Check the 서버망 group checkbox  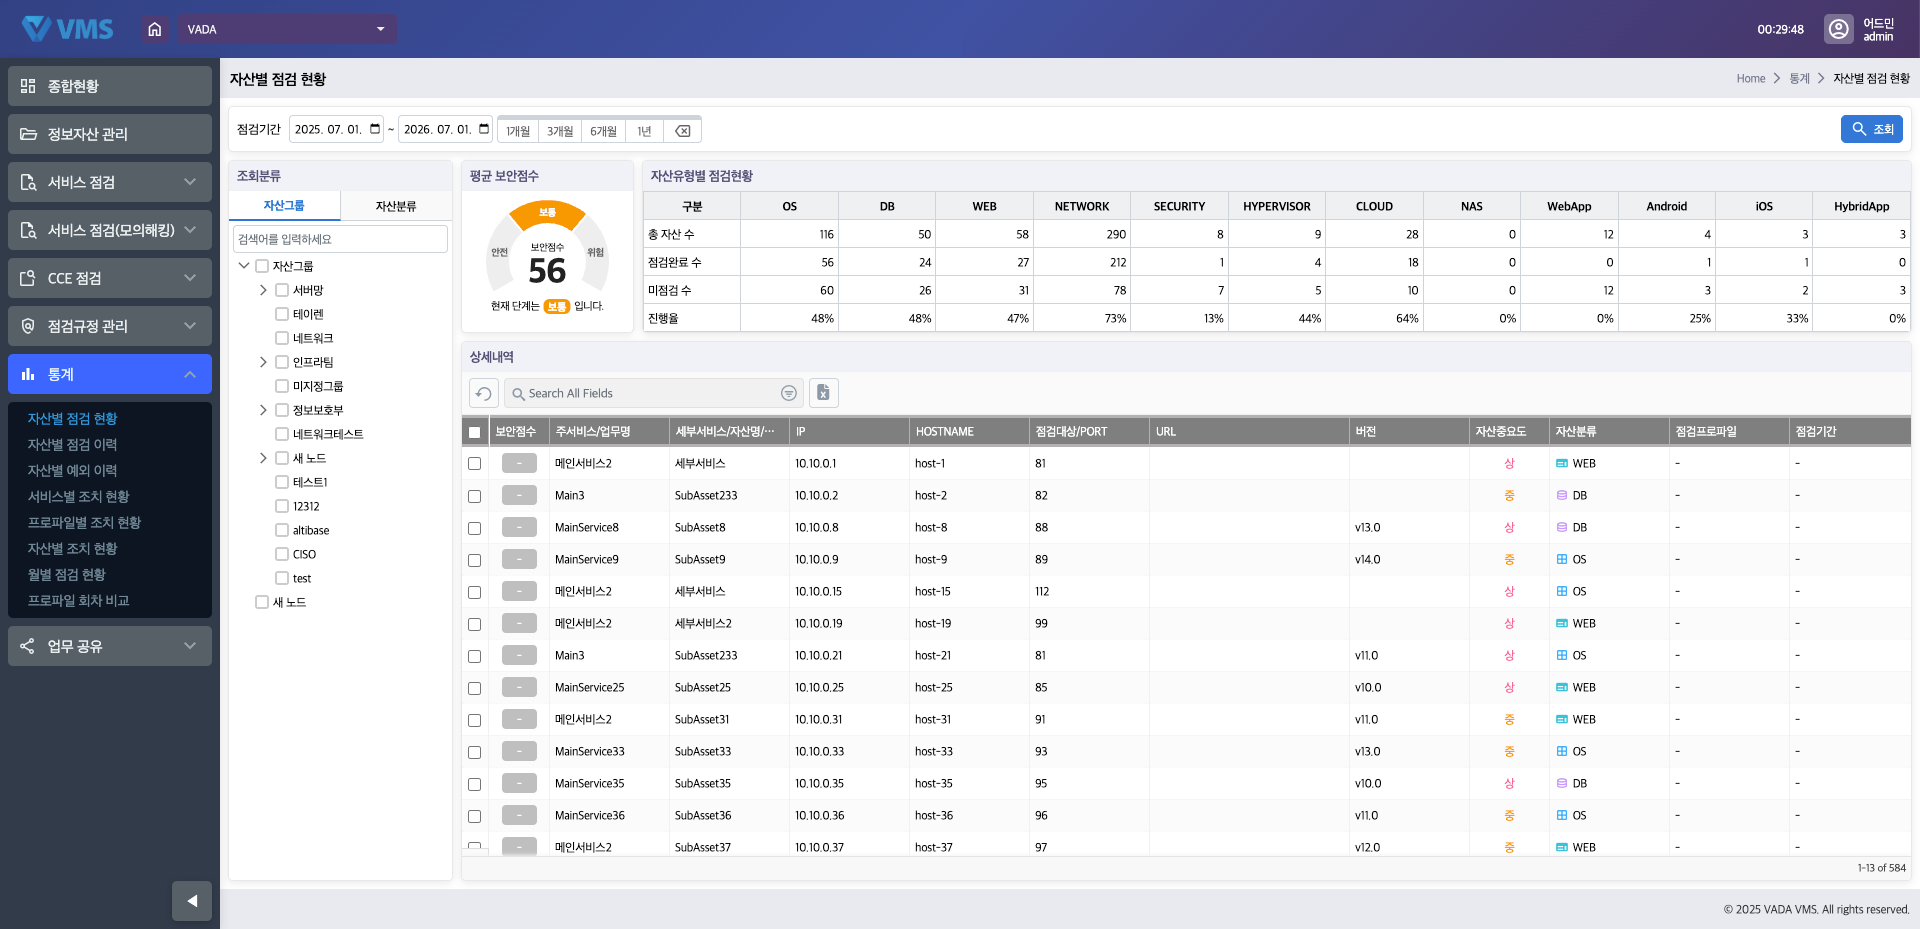click(282, 290)
